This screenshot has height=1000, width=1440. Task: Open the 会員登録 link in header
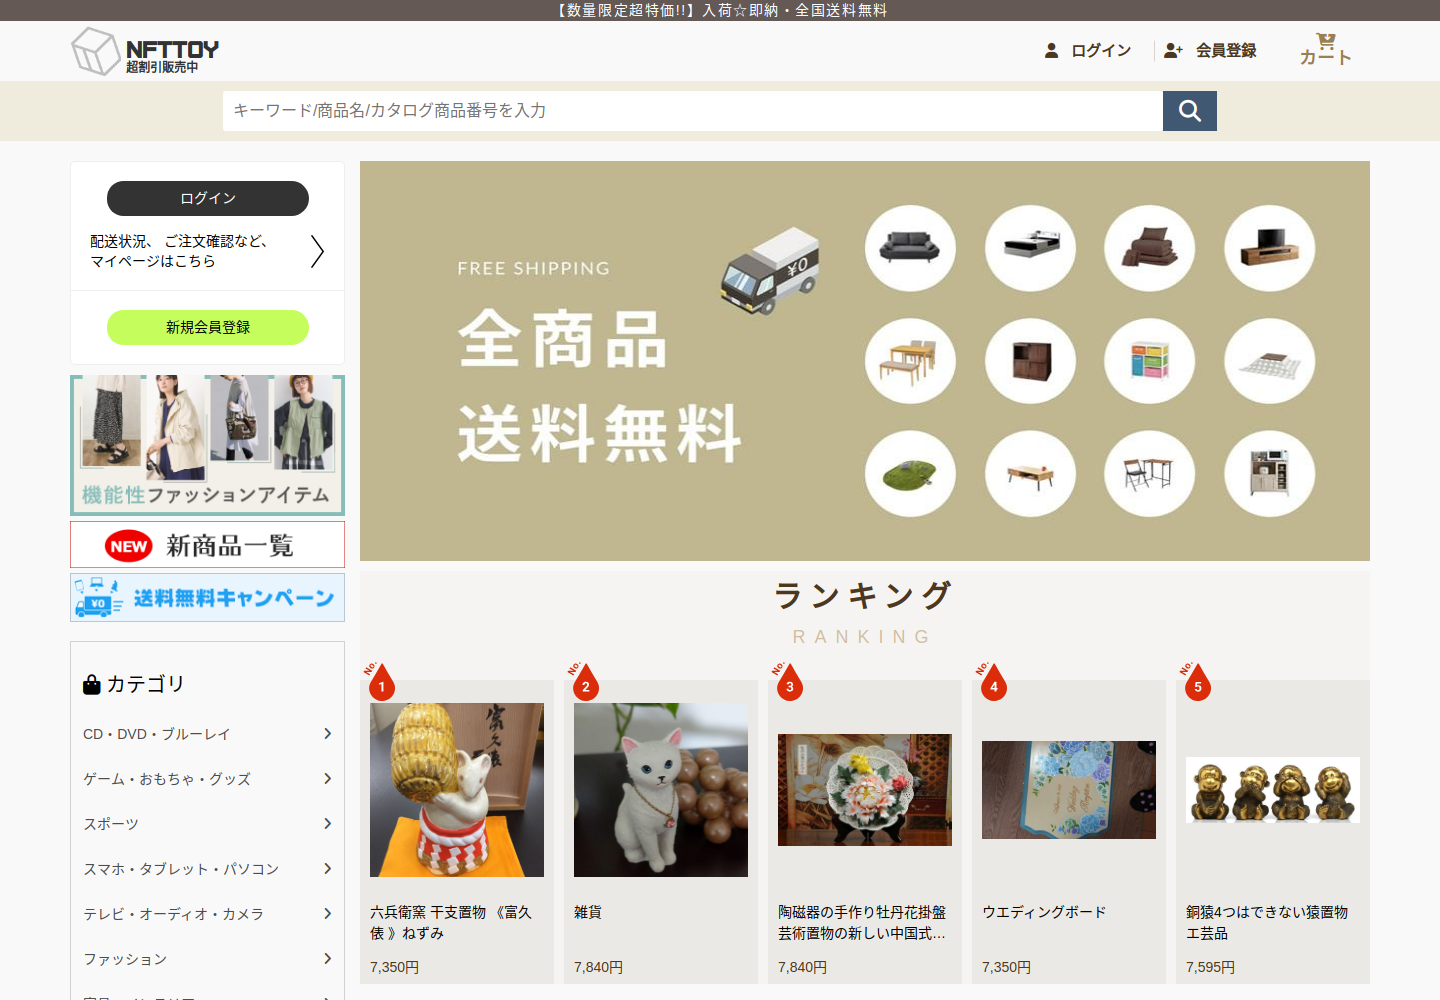(1226, 50)
